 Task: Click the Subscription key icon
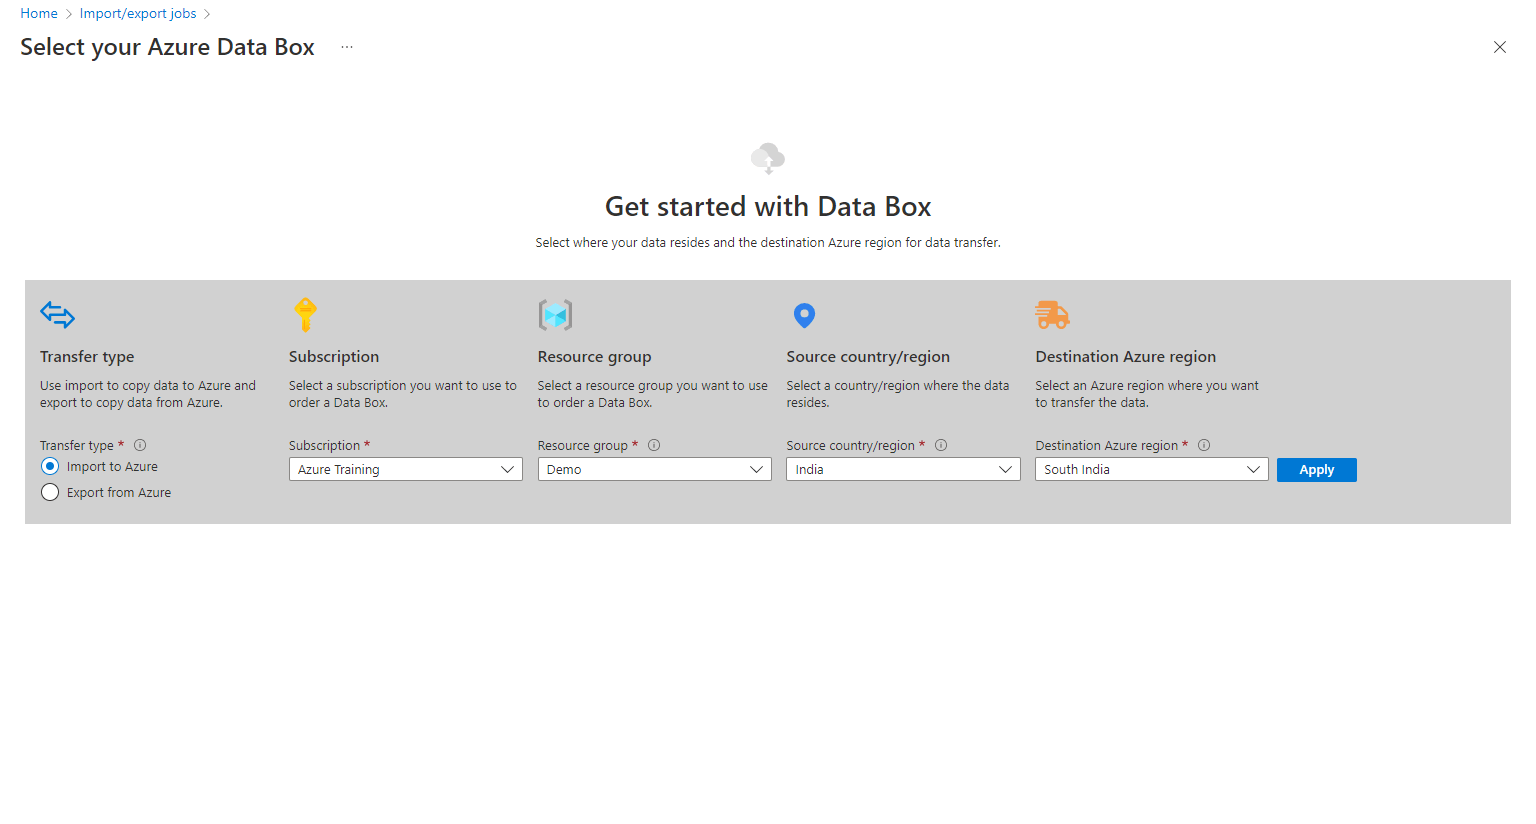tap(306, 314)
